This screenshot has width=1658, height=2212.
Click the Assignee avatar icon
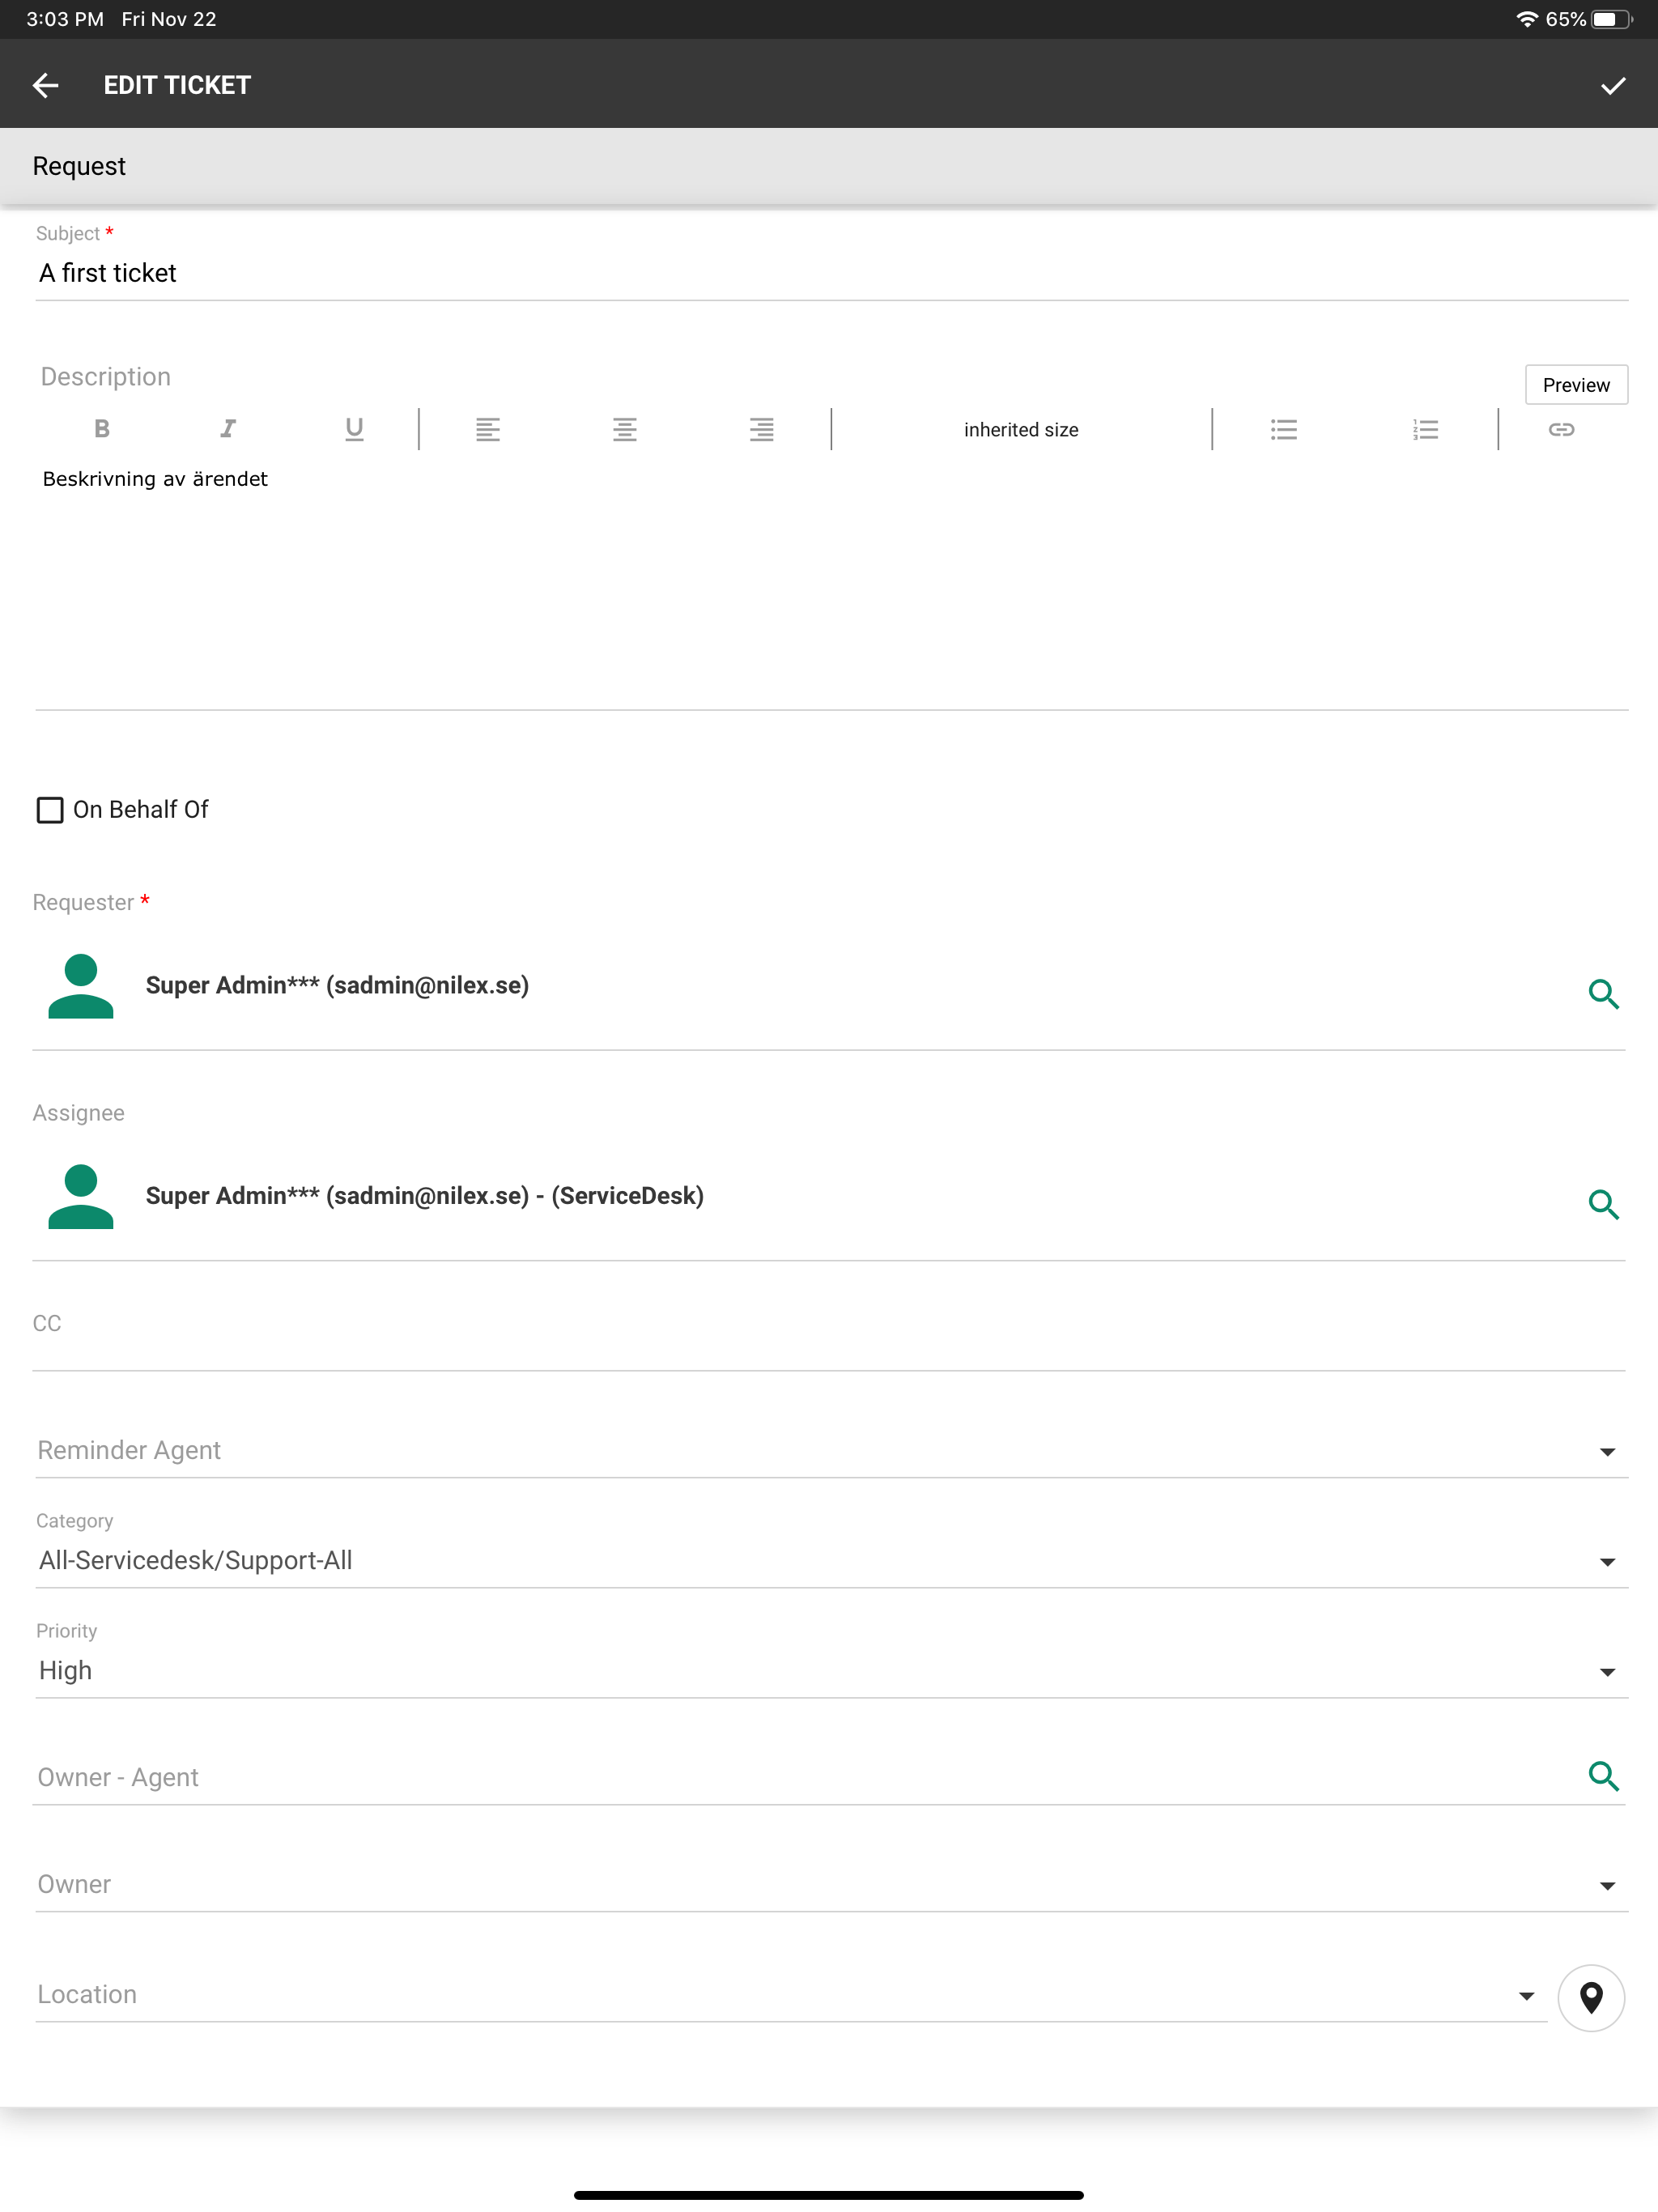tap(81, 1196)
